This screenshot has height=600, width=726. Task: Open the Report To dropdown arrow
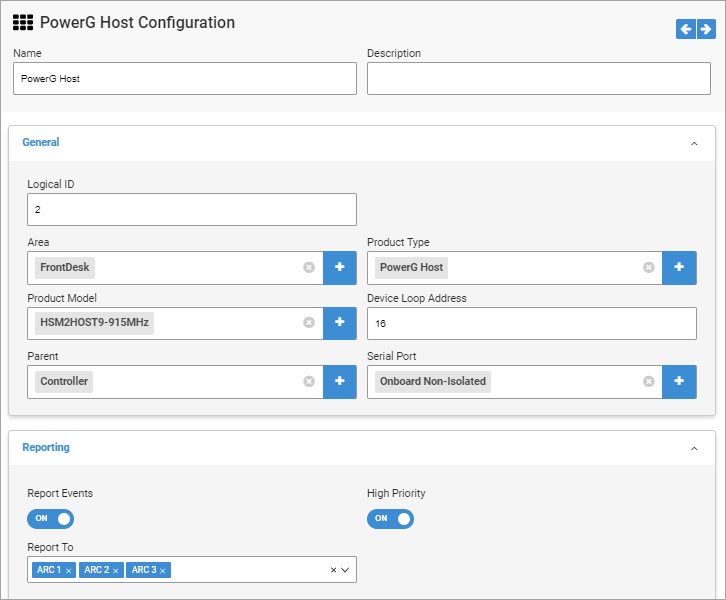coord(345,570)
